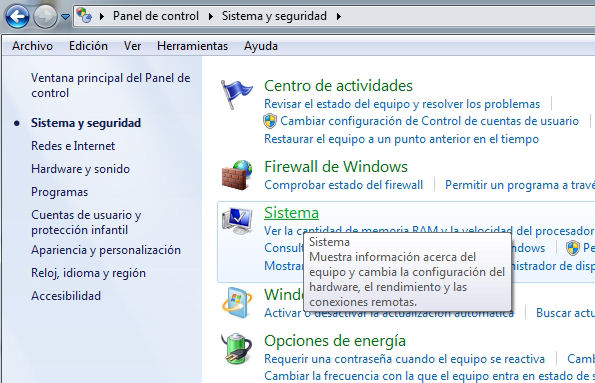This screenshot has height=383, width=595.
Task: Click the Centro de actividades flag icon
Action: [236, 95]
